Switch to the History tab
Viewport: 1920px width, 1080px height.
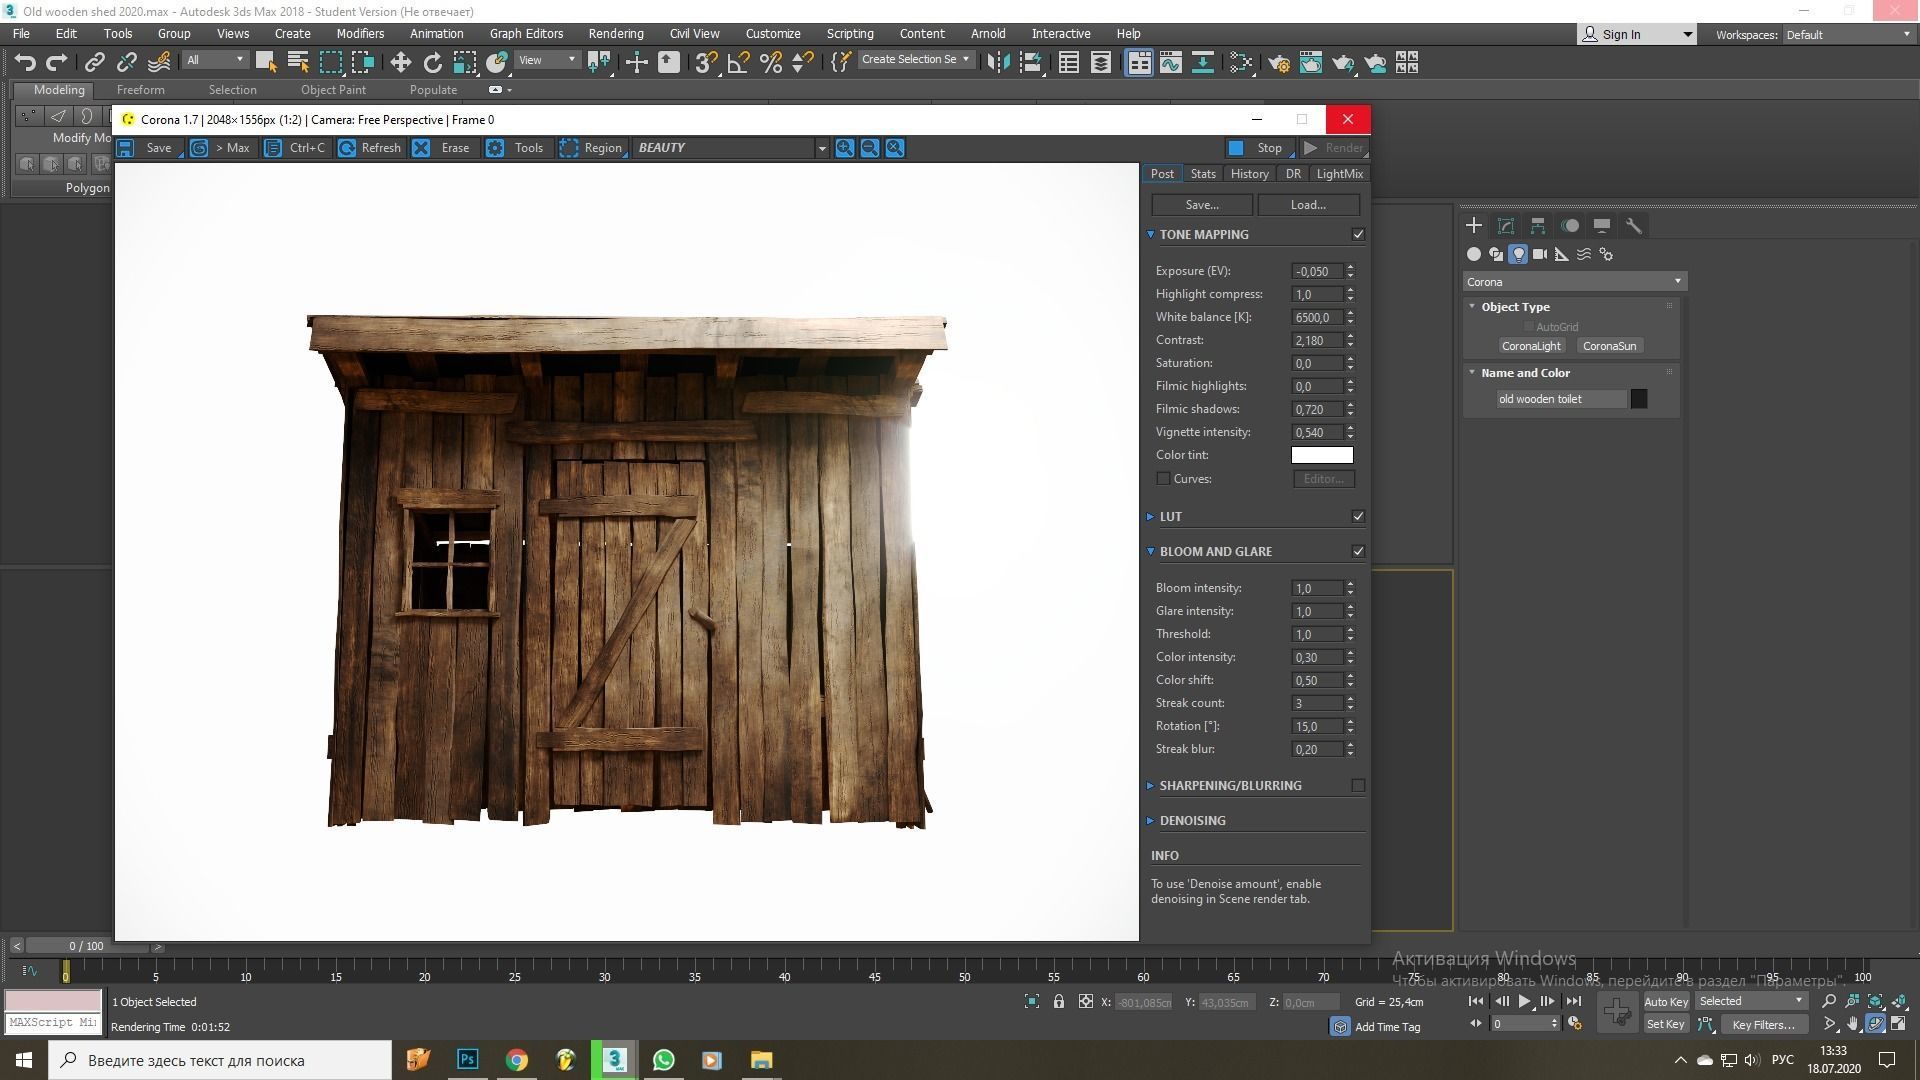pyautogui.click(x=1249, y=173)
